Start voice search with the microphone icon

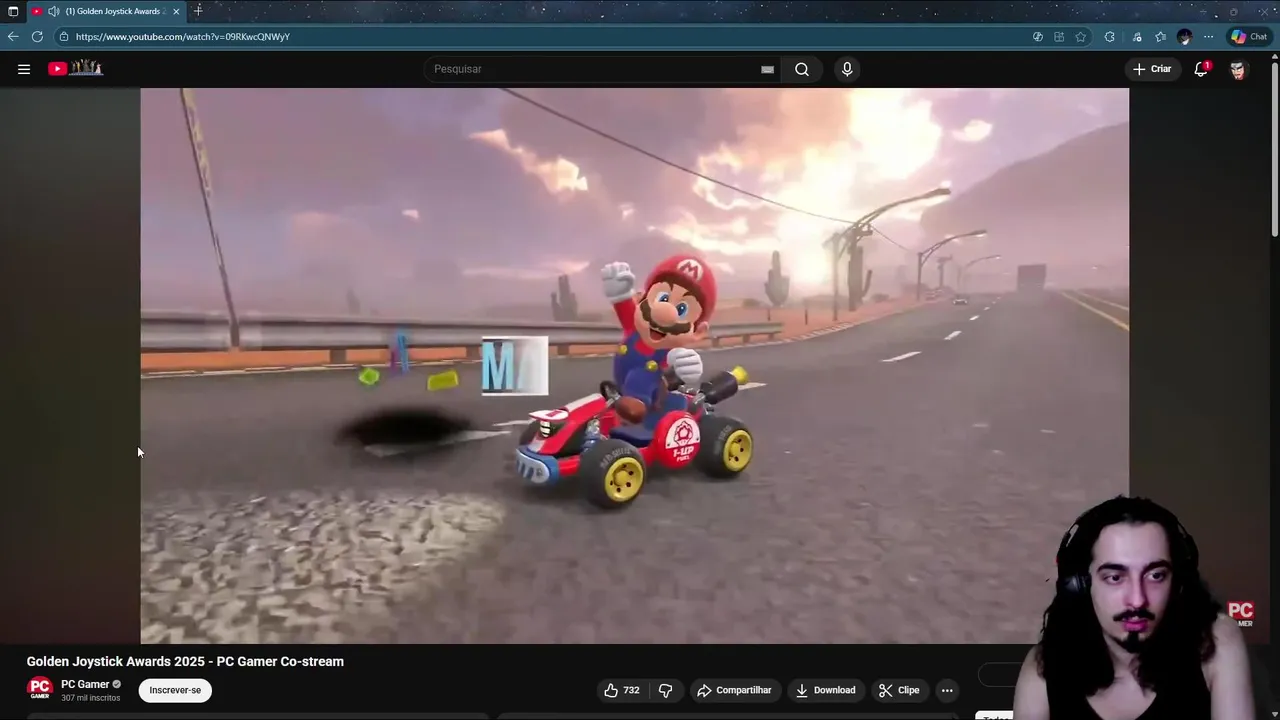(x=847, y=69)
